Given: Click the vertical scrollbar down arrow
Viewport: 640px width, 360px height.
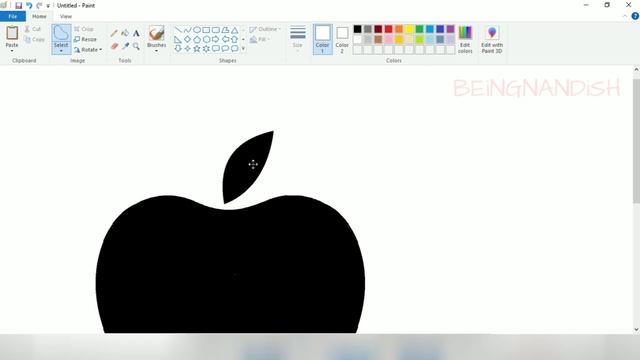Looking at the screenshot, I should point(636,329).
